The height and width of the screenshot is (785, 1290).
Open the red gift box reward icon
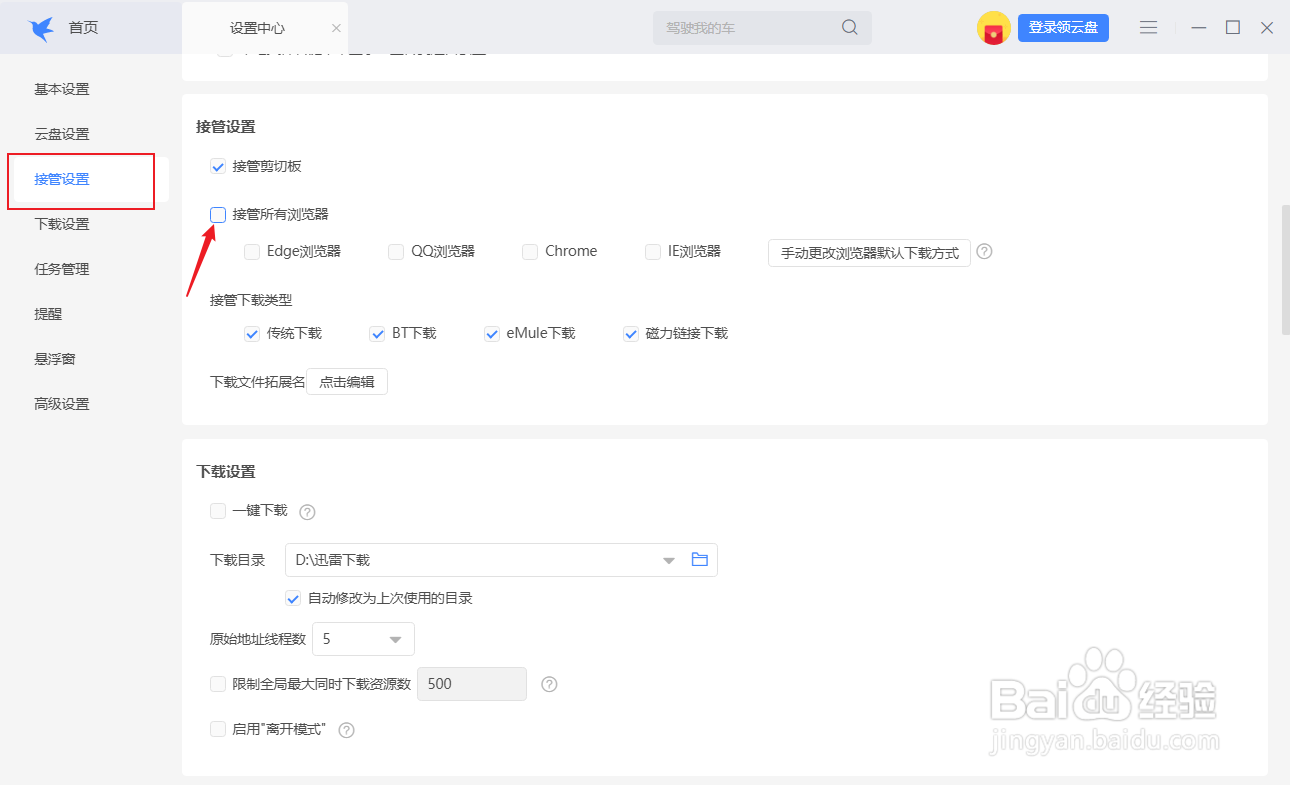993,28
